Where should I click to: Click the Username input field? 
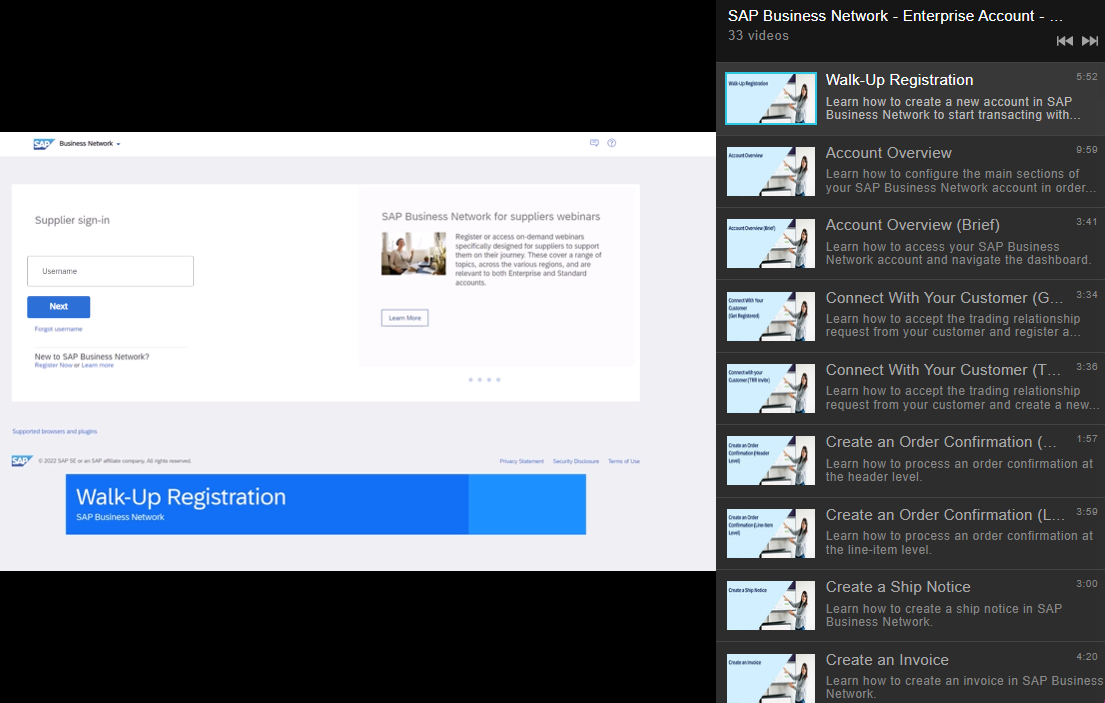[x=110, y=271]
